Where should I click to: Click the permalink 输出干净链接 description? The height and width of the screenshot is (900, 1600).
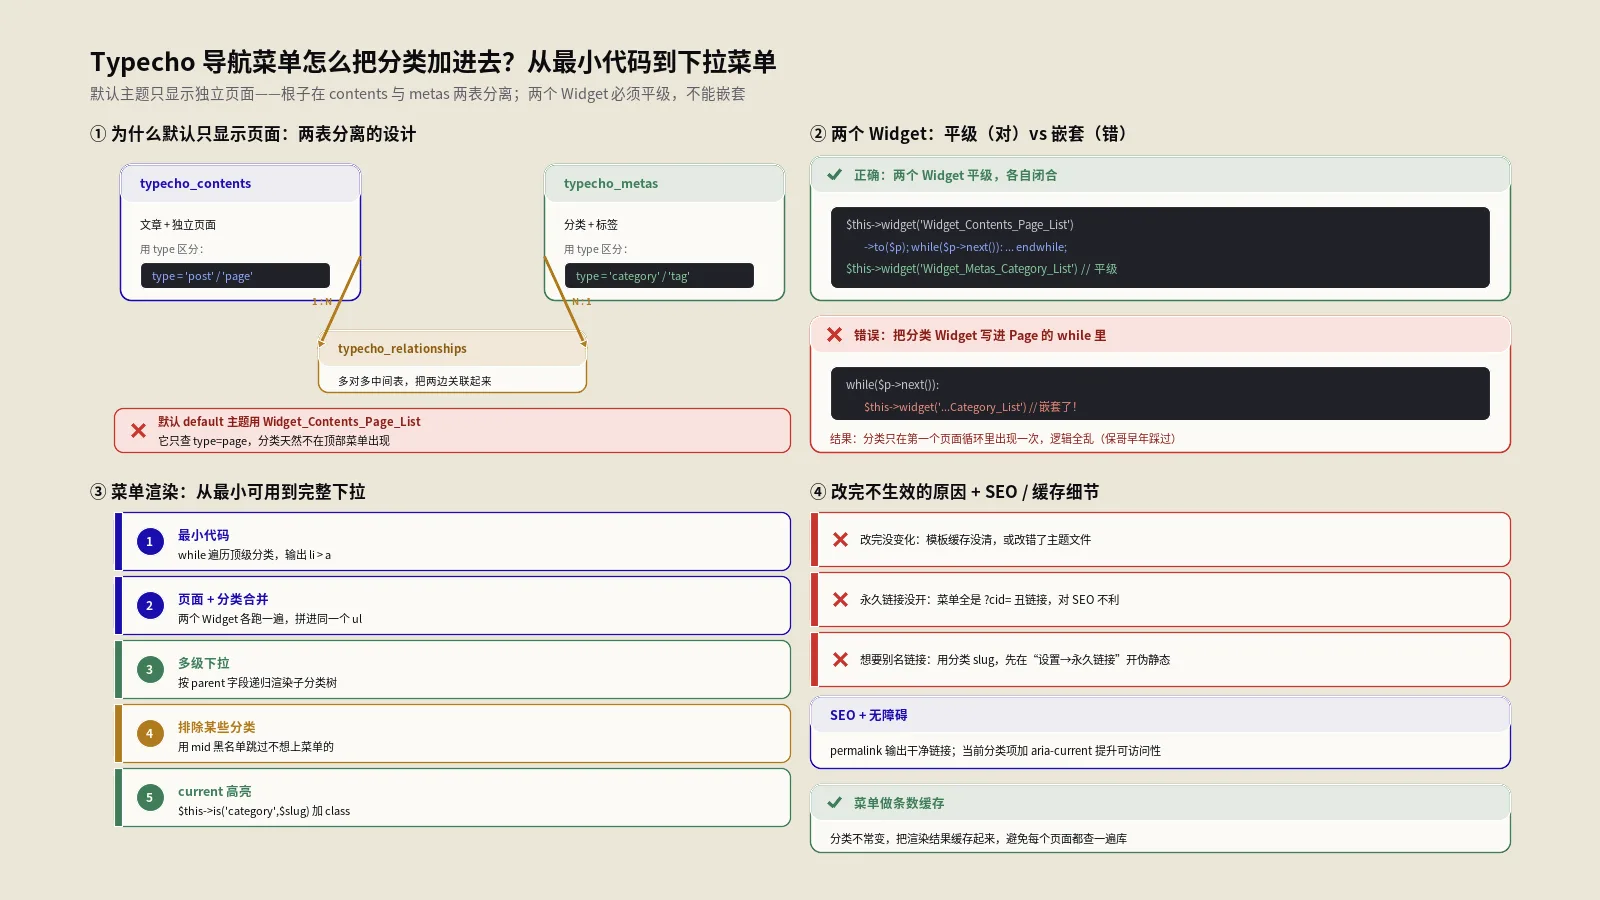pos(995,751)
